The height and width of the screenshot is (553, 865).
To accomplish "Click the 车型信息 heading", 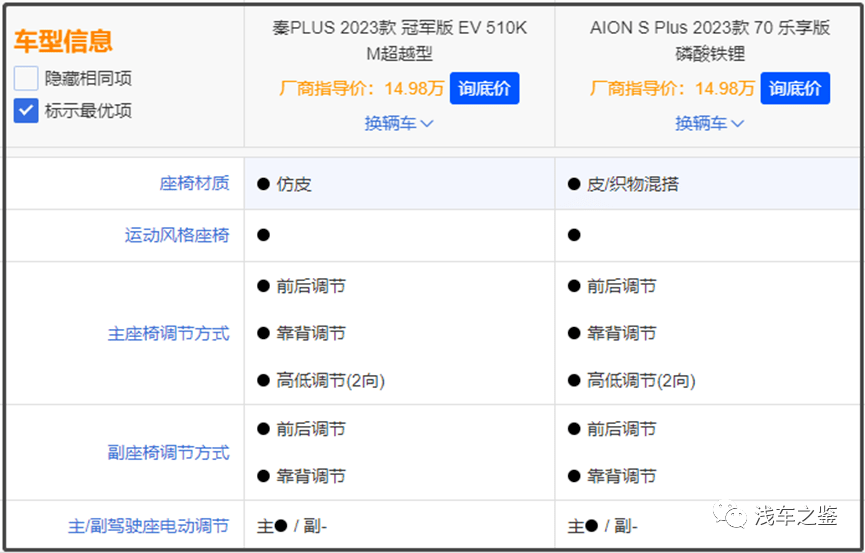I will 63,41.
